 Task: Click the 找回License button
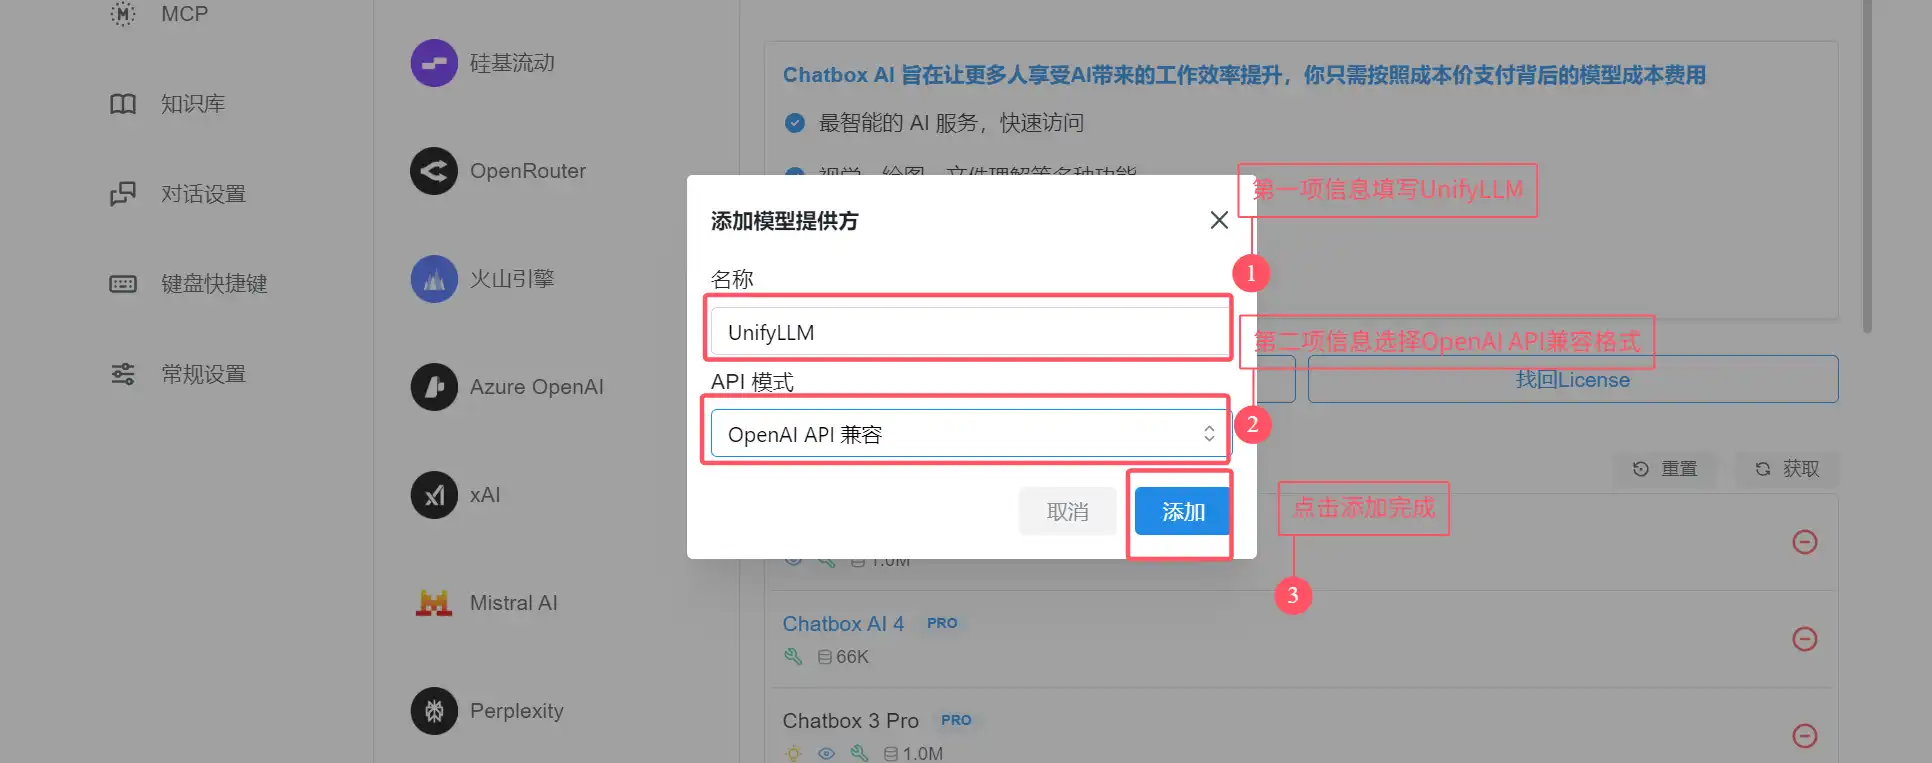[1573, 379]
